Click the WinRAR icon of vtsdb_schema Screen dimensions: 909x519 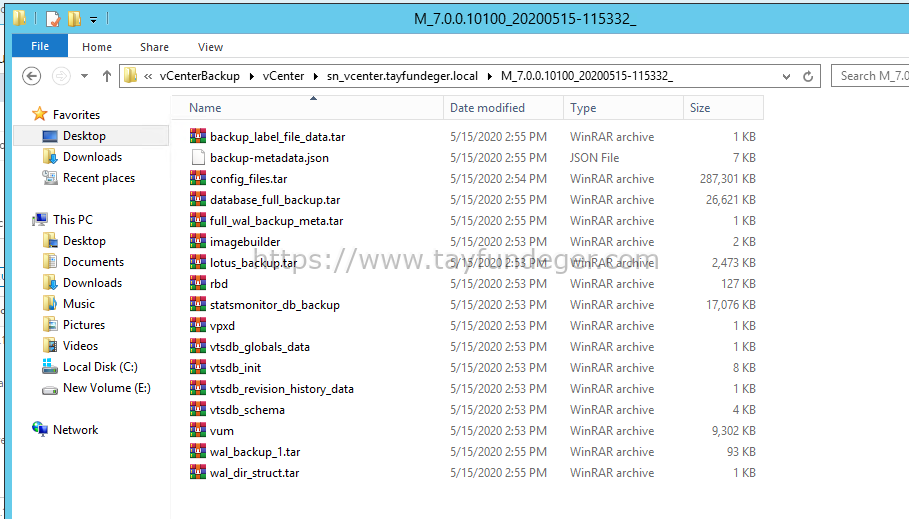(x=198, y=409)
